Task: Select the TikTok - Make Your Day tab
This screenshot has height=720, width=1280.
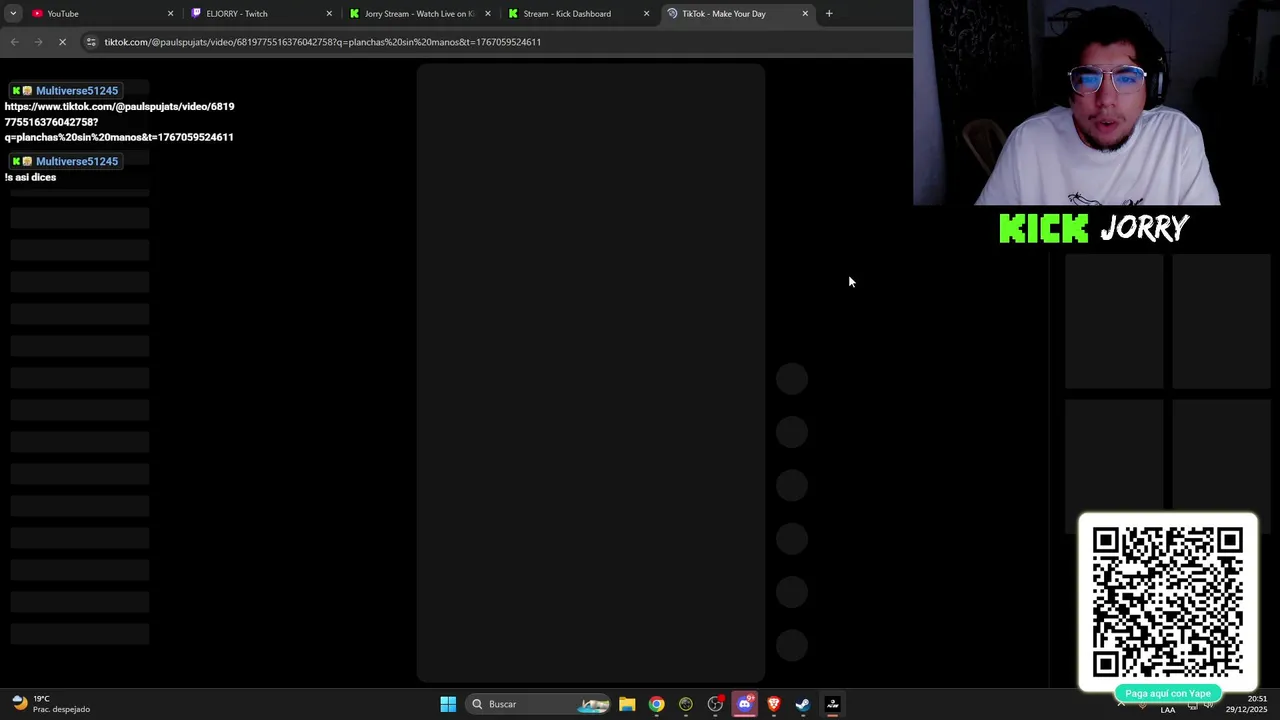Action: 738,13
